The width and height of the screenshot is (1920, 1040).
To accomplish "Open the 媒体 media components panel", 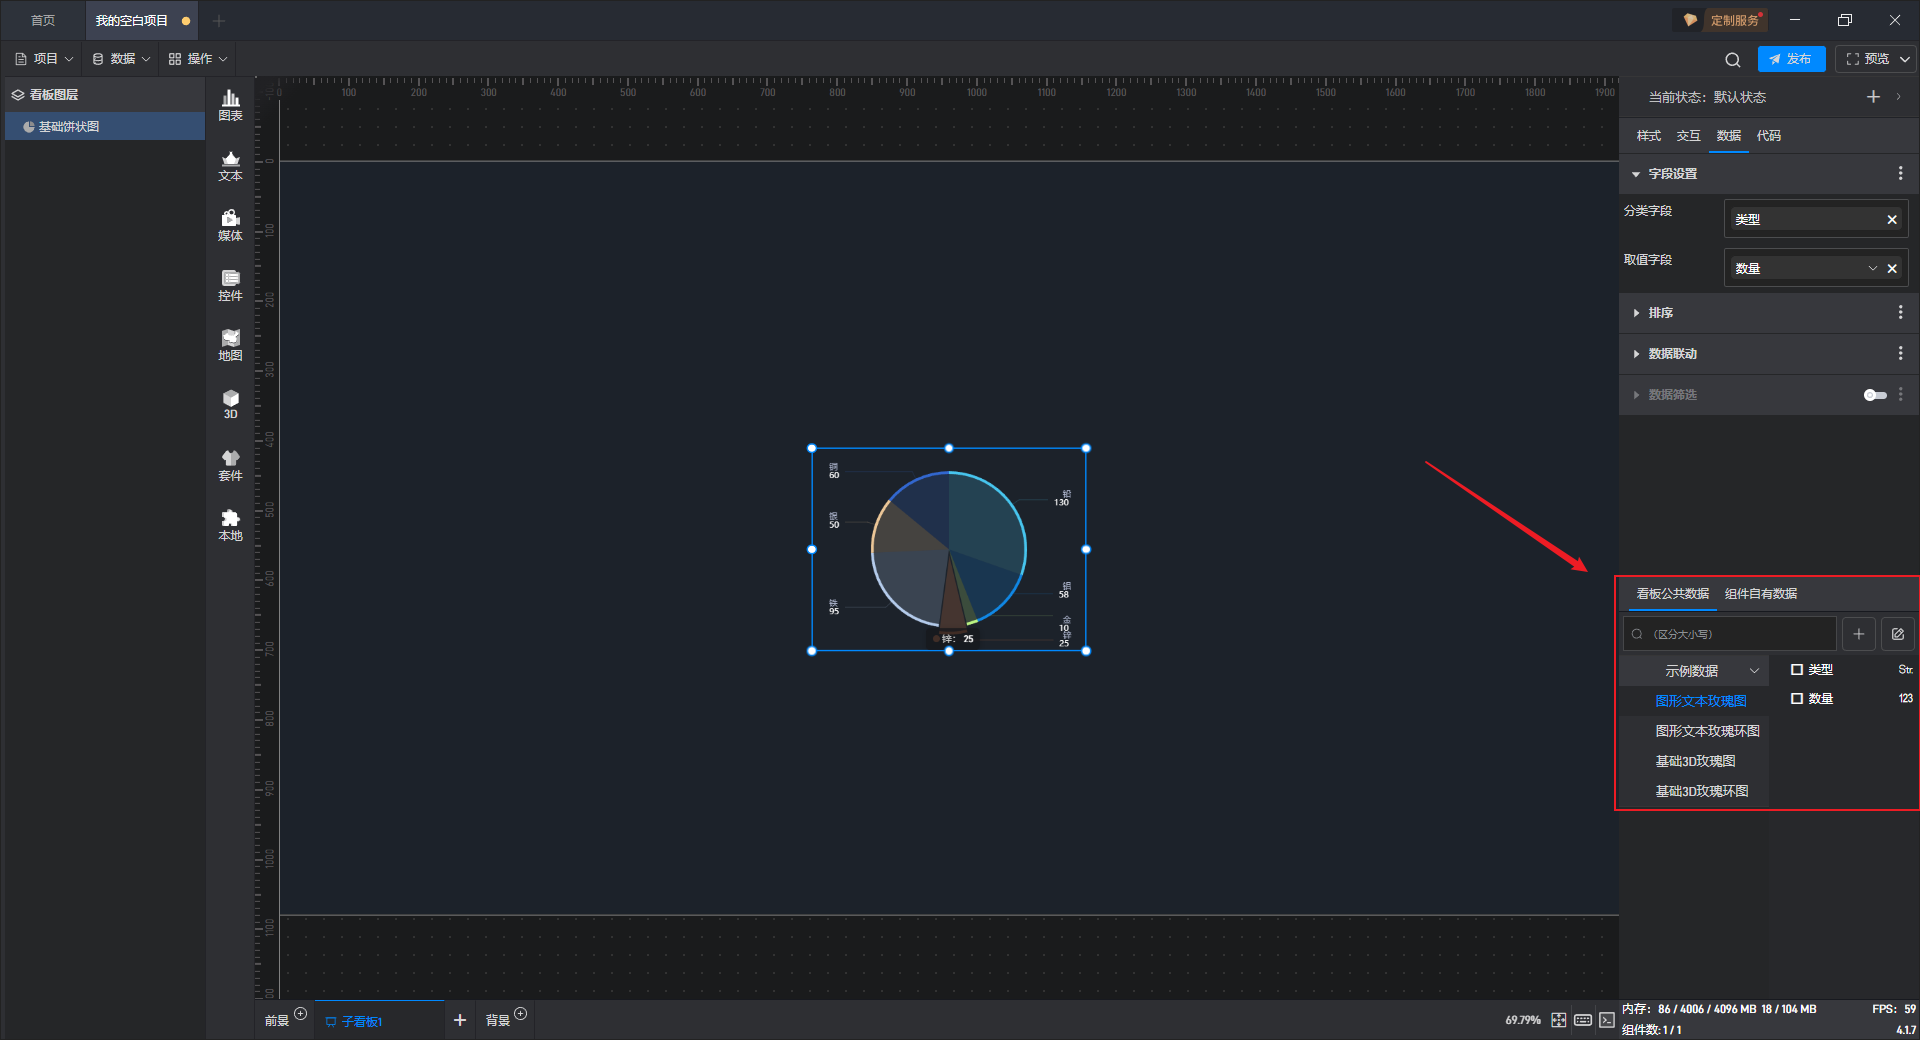I will [230, 225].
